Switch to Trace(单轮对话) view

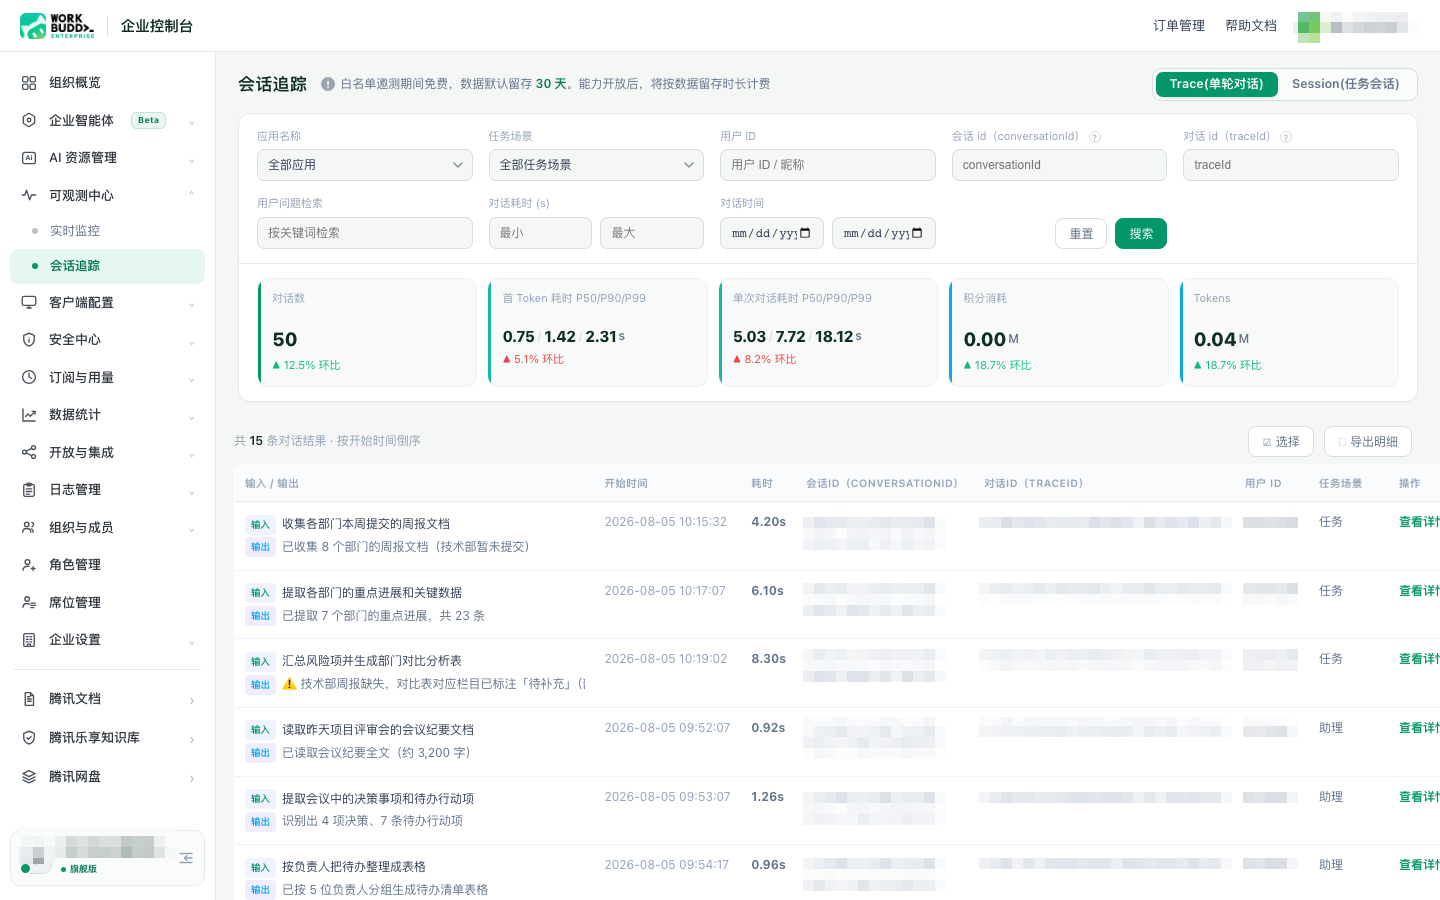pos(1216,84)
